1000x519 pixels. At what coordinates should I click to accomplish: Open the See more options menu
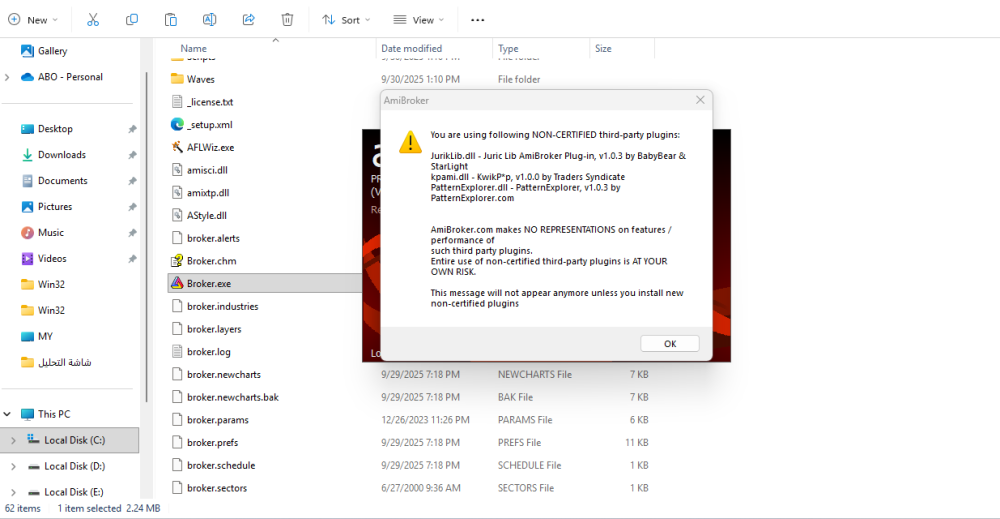pos(477,19)
